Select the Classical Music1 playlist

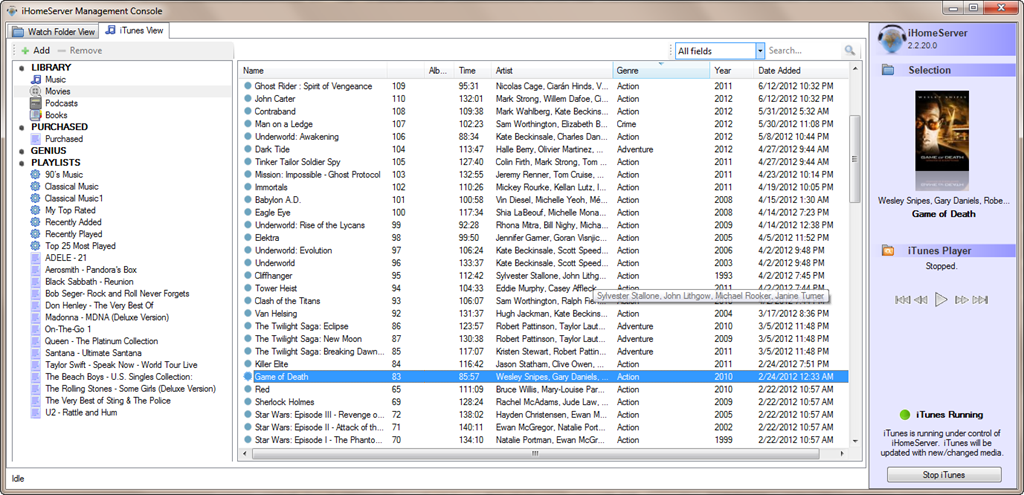(74, 198)
